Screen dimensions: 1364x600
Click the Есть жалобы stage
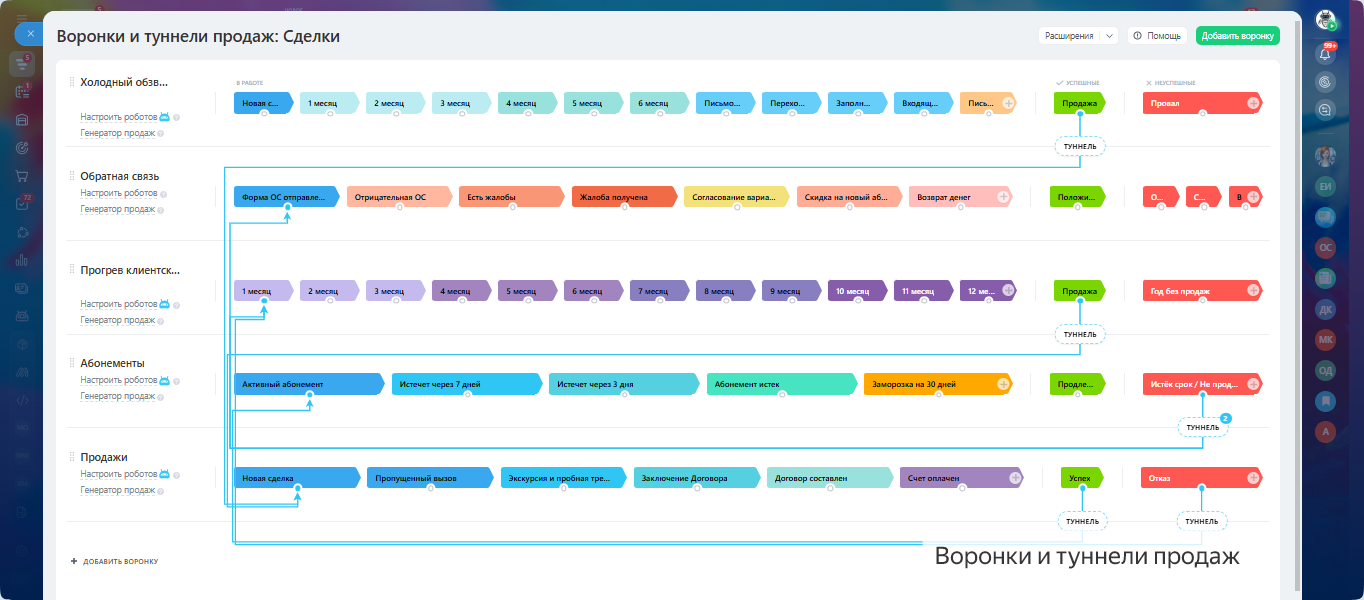point(512,197)
